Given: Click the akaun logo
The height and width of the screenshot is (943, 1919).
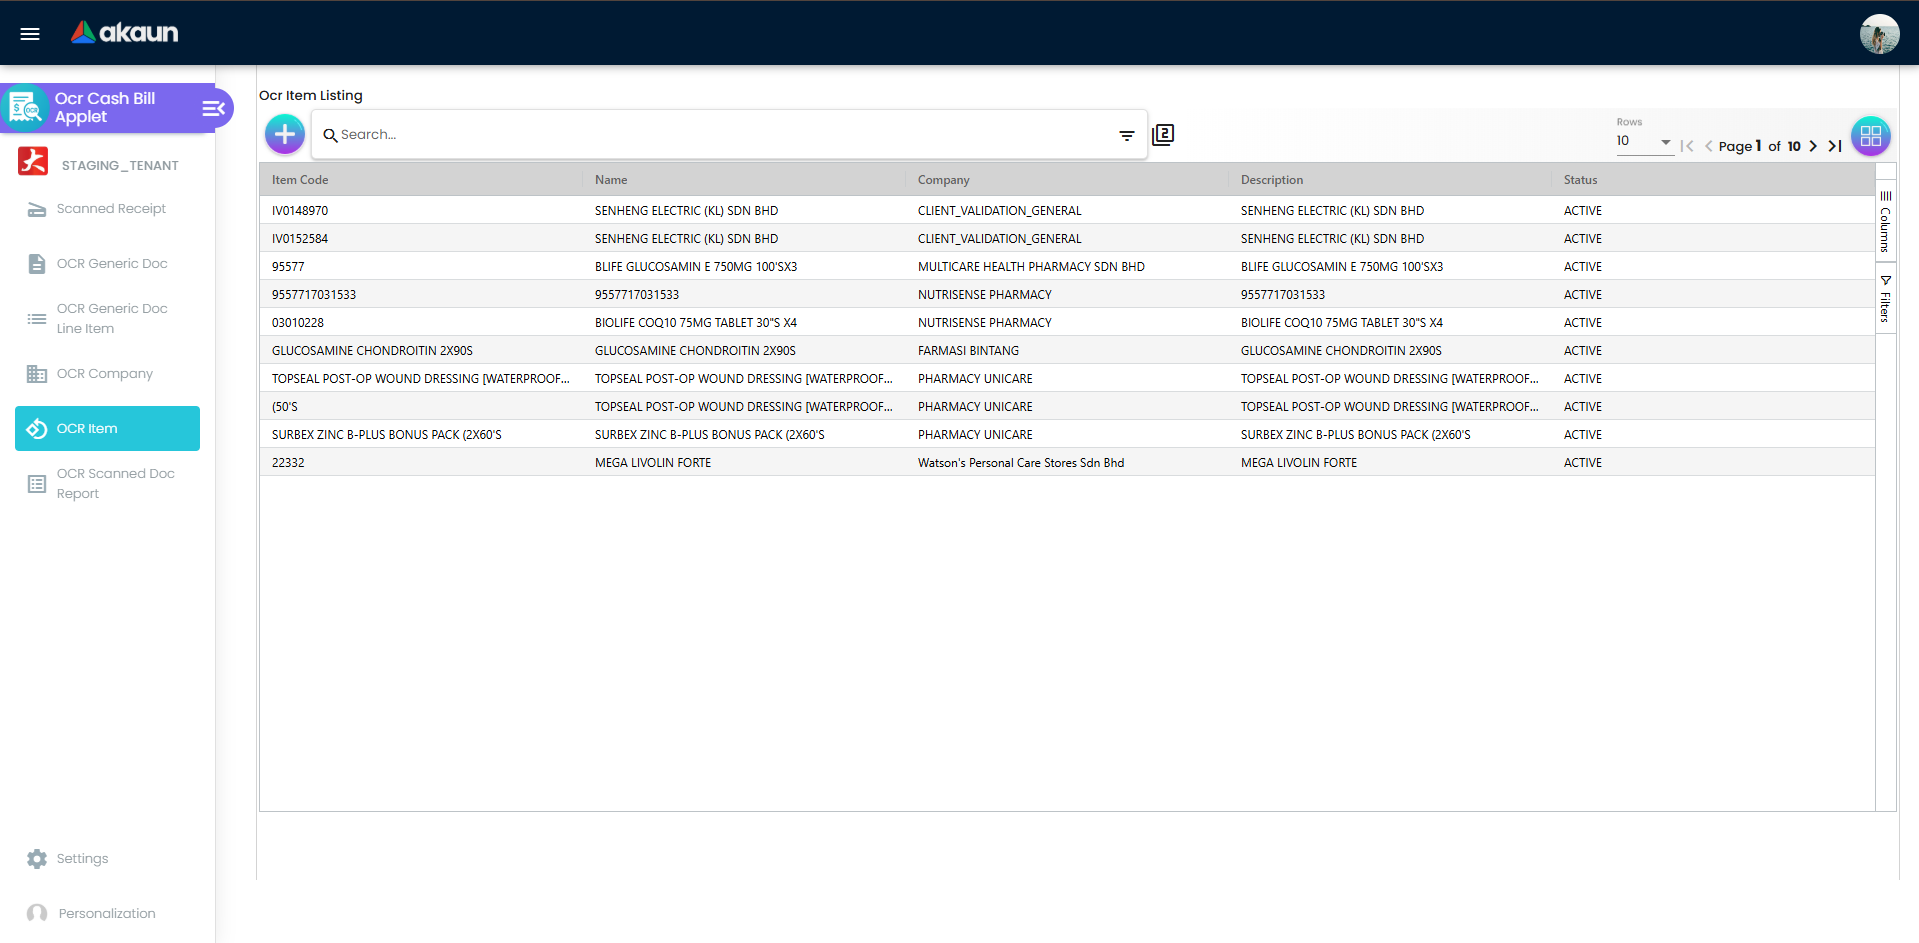Looking at the screenshot, I should [124, 33].
